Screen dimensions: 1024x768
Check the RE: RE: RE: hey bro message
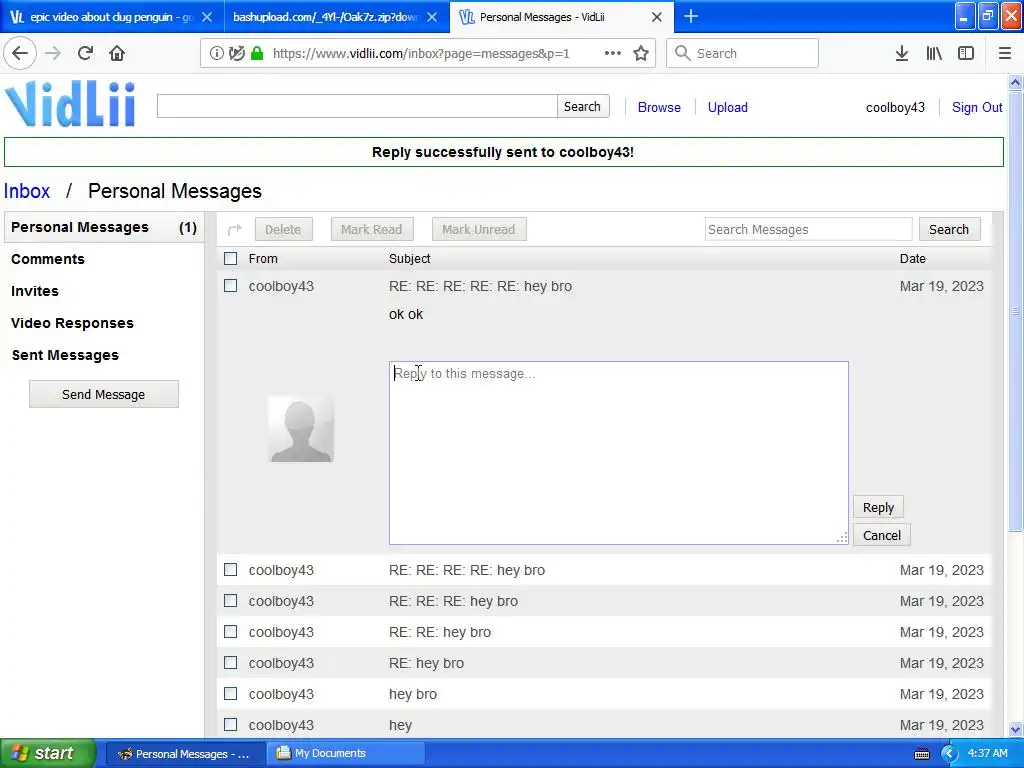[x=231, y=601]
